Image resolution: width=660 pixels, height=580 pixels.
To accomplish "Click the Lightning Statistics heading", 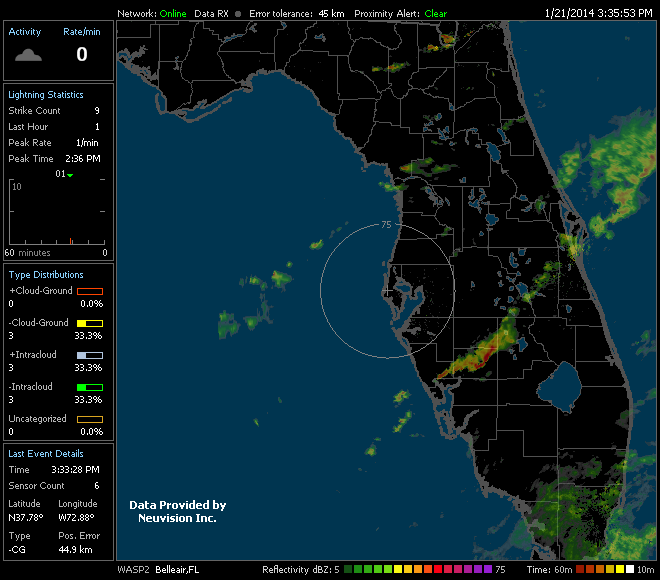I will click(46, 95).
